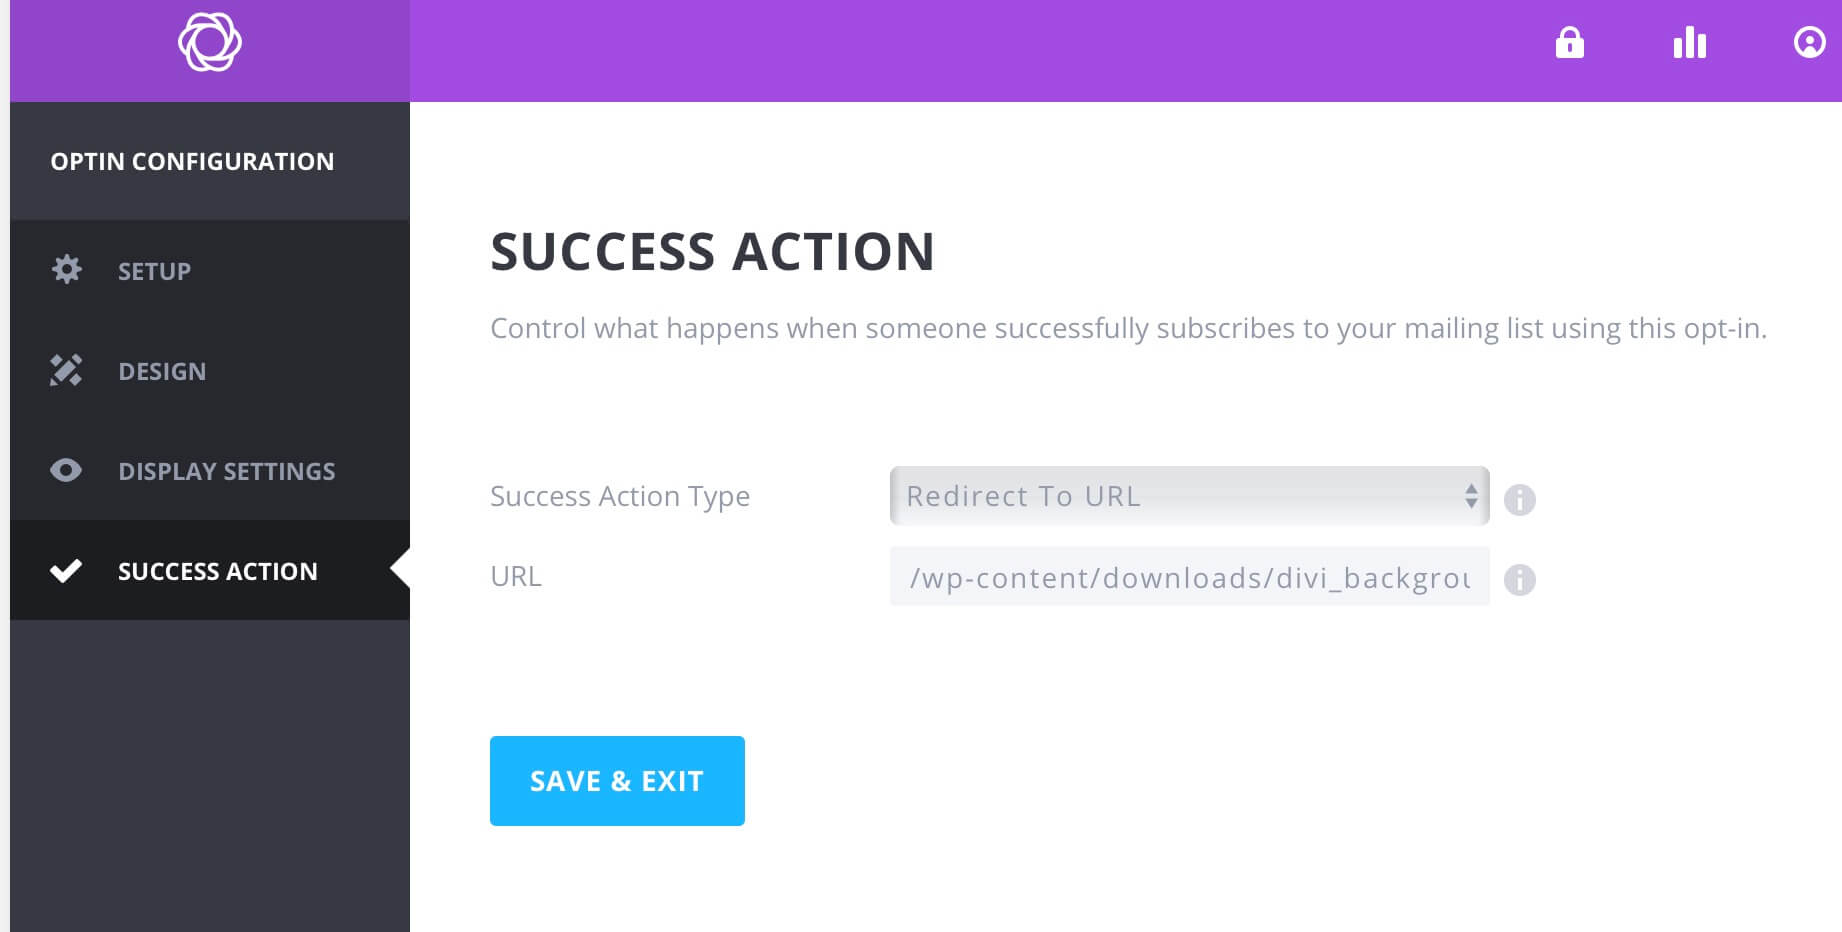This screenshot has width=1842, height=932.
Task: Click the SAVE & EXIT button
Action: (617, 781)
